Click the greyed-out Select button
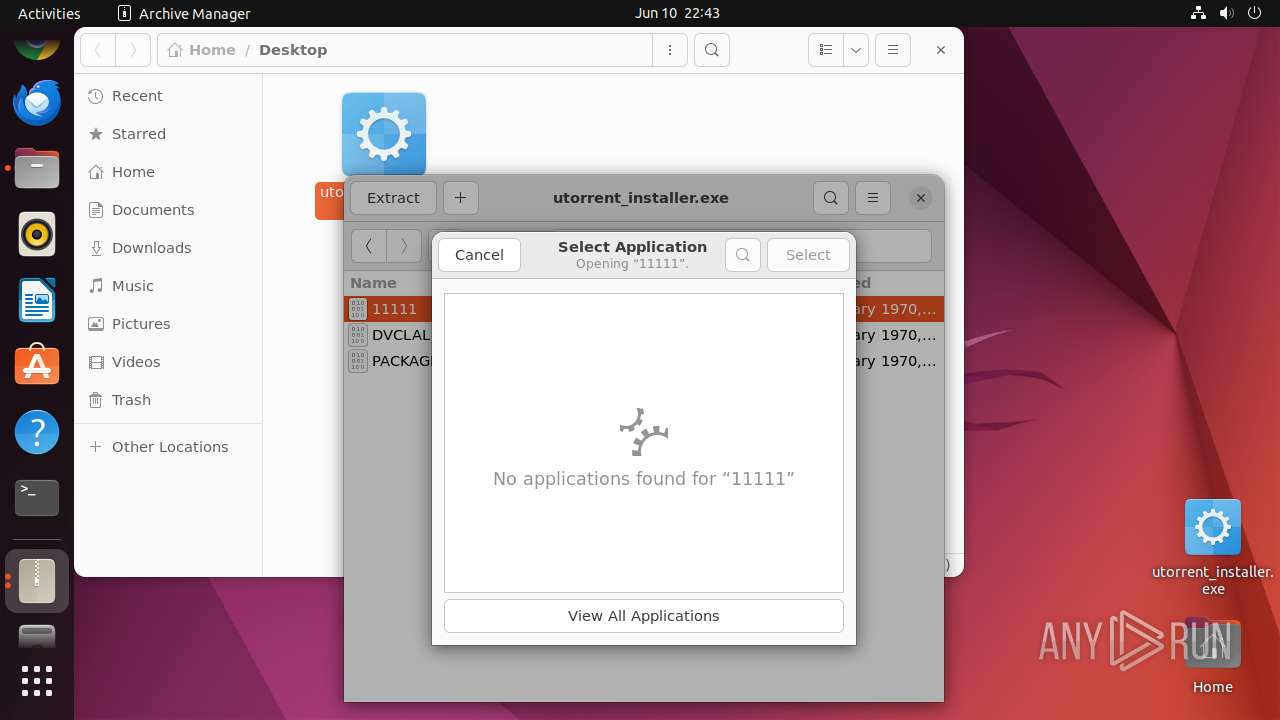 (x=808, y=255)
